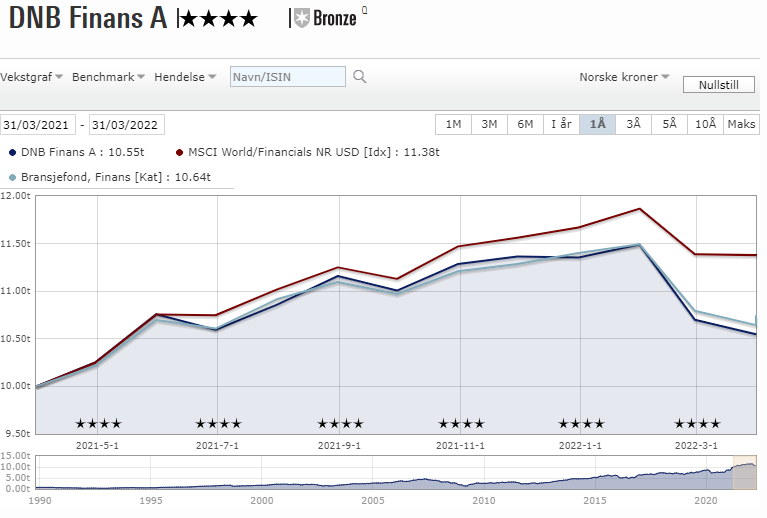Click the search magnifier icon
The width and height of the screenshot is (767, 518).
coord(360,77)
